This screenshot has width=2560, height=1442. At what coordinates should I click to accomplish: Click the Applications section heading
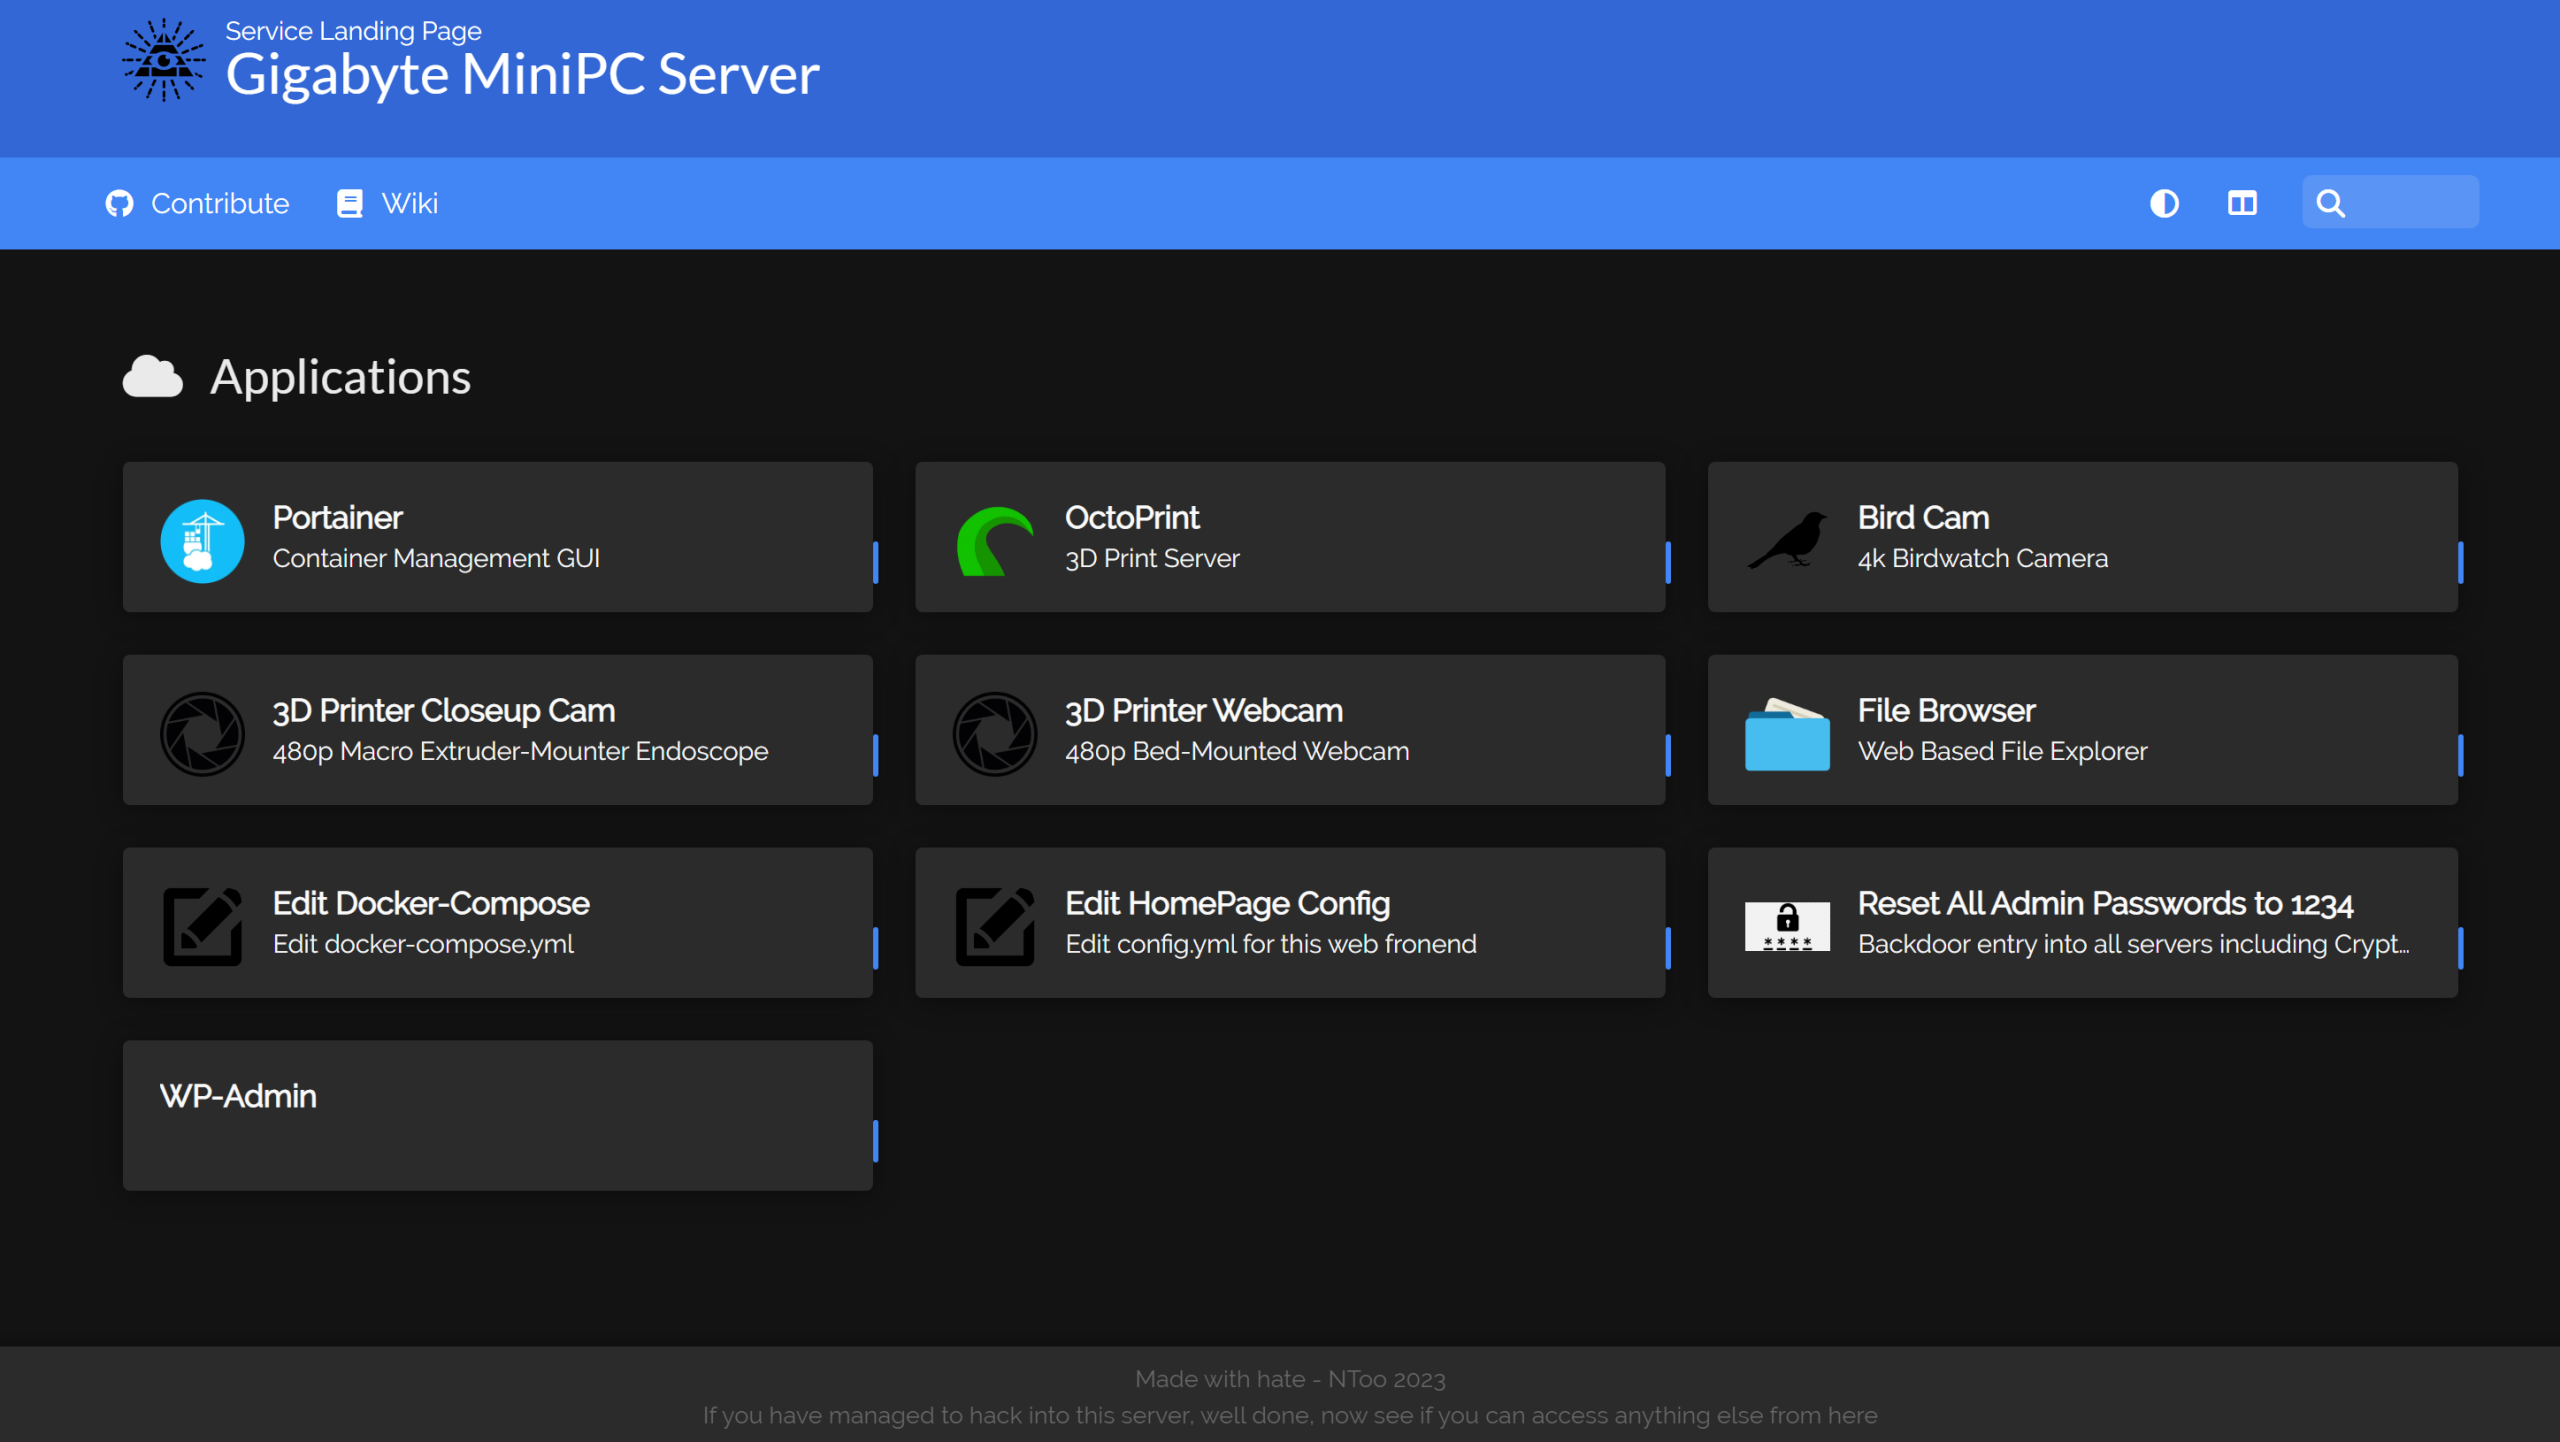(x=340, y=377)
